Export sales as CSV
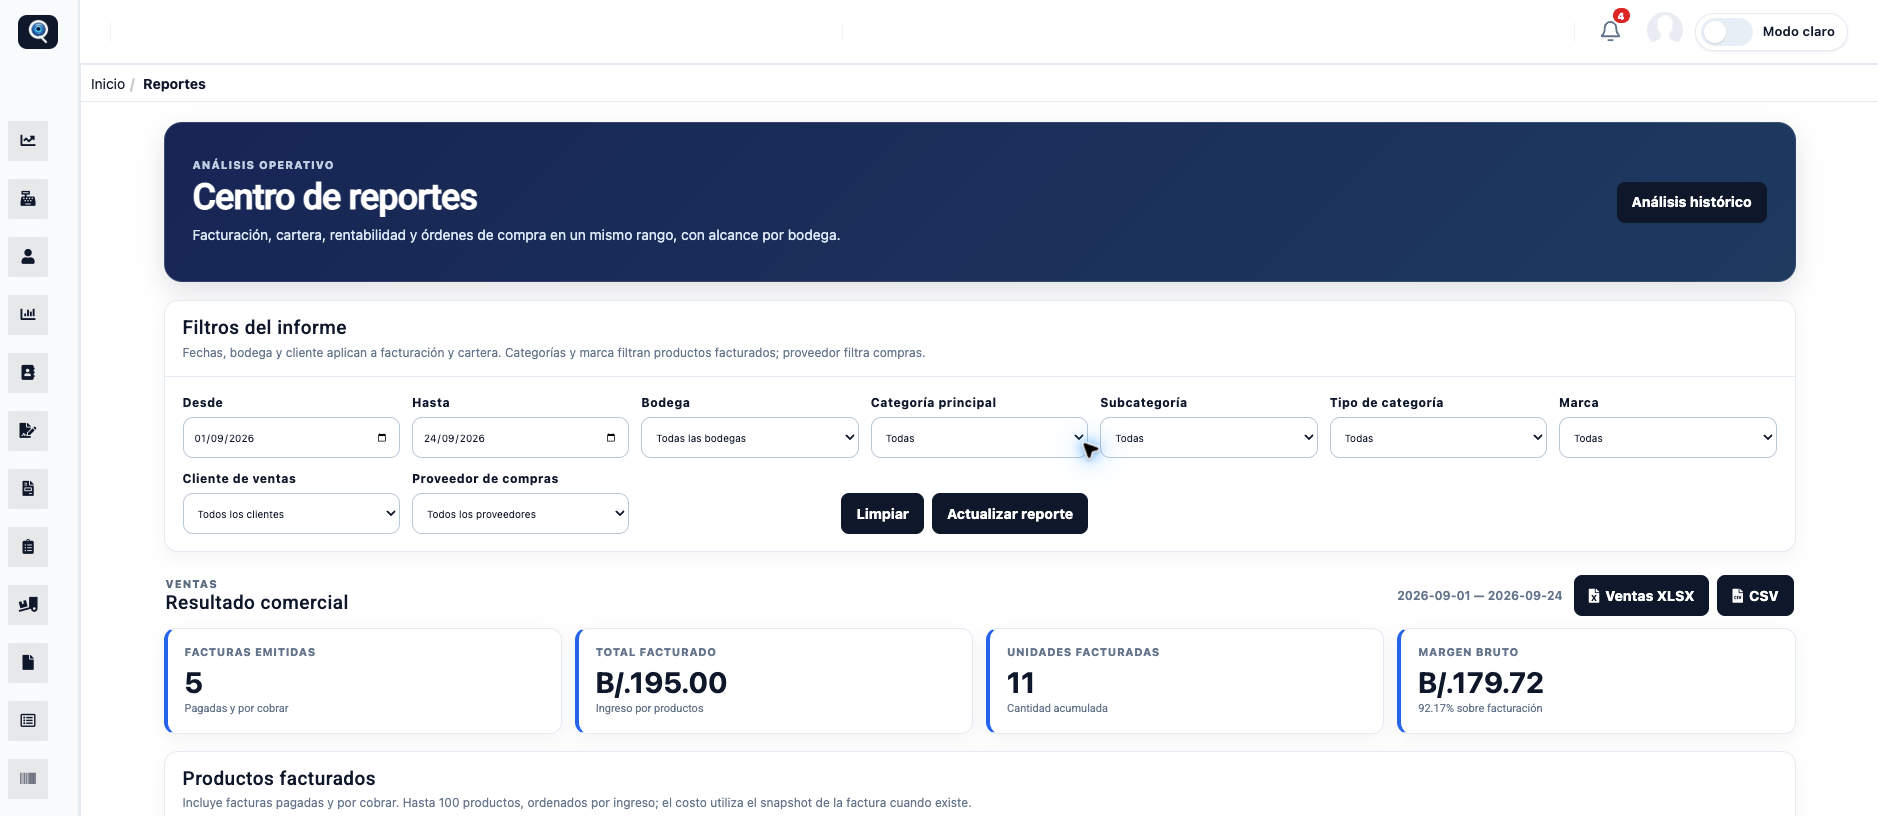 (x=1755, y=596)
